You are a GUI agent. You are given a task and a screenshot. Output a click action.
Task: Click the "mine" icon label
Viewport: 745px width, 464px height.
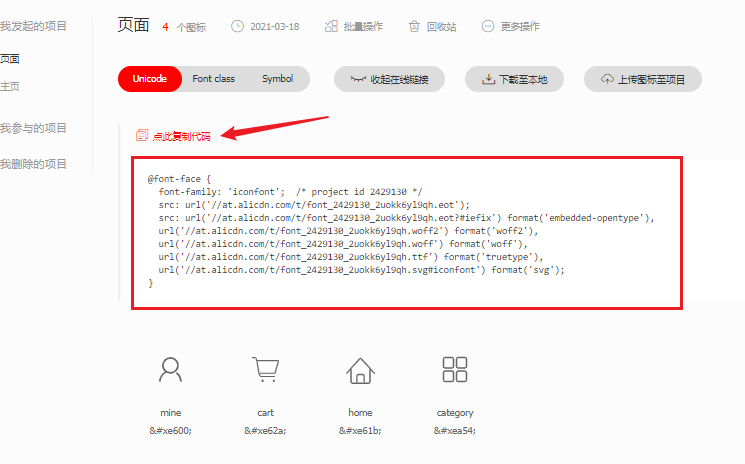point(171,413)
